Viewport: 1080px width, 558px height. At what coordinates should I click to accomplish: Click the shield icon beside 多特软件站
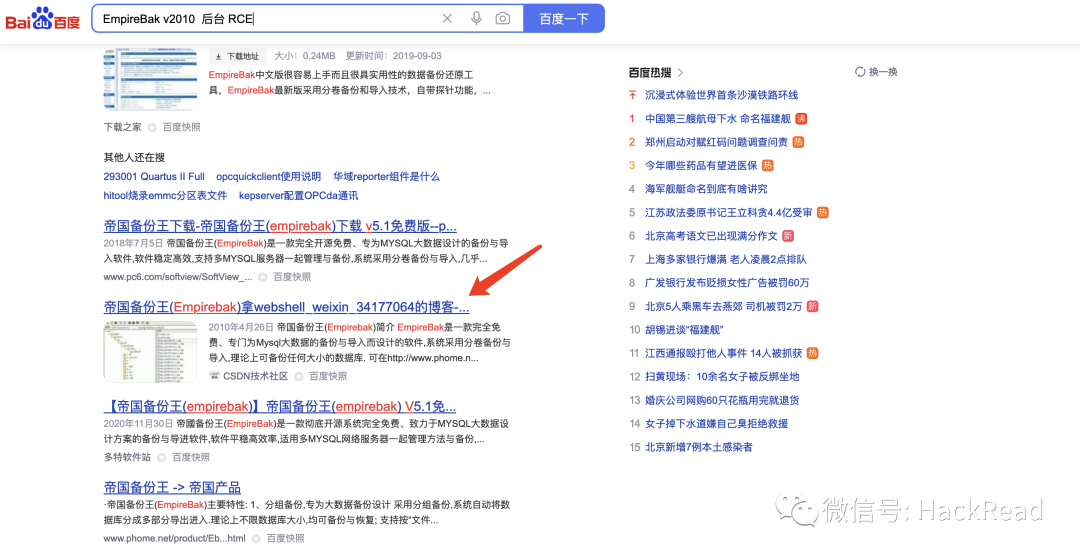[x=161, y=457]
